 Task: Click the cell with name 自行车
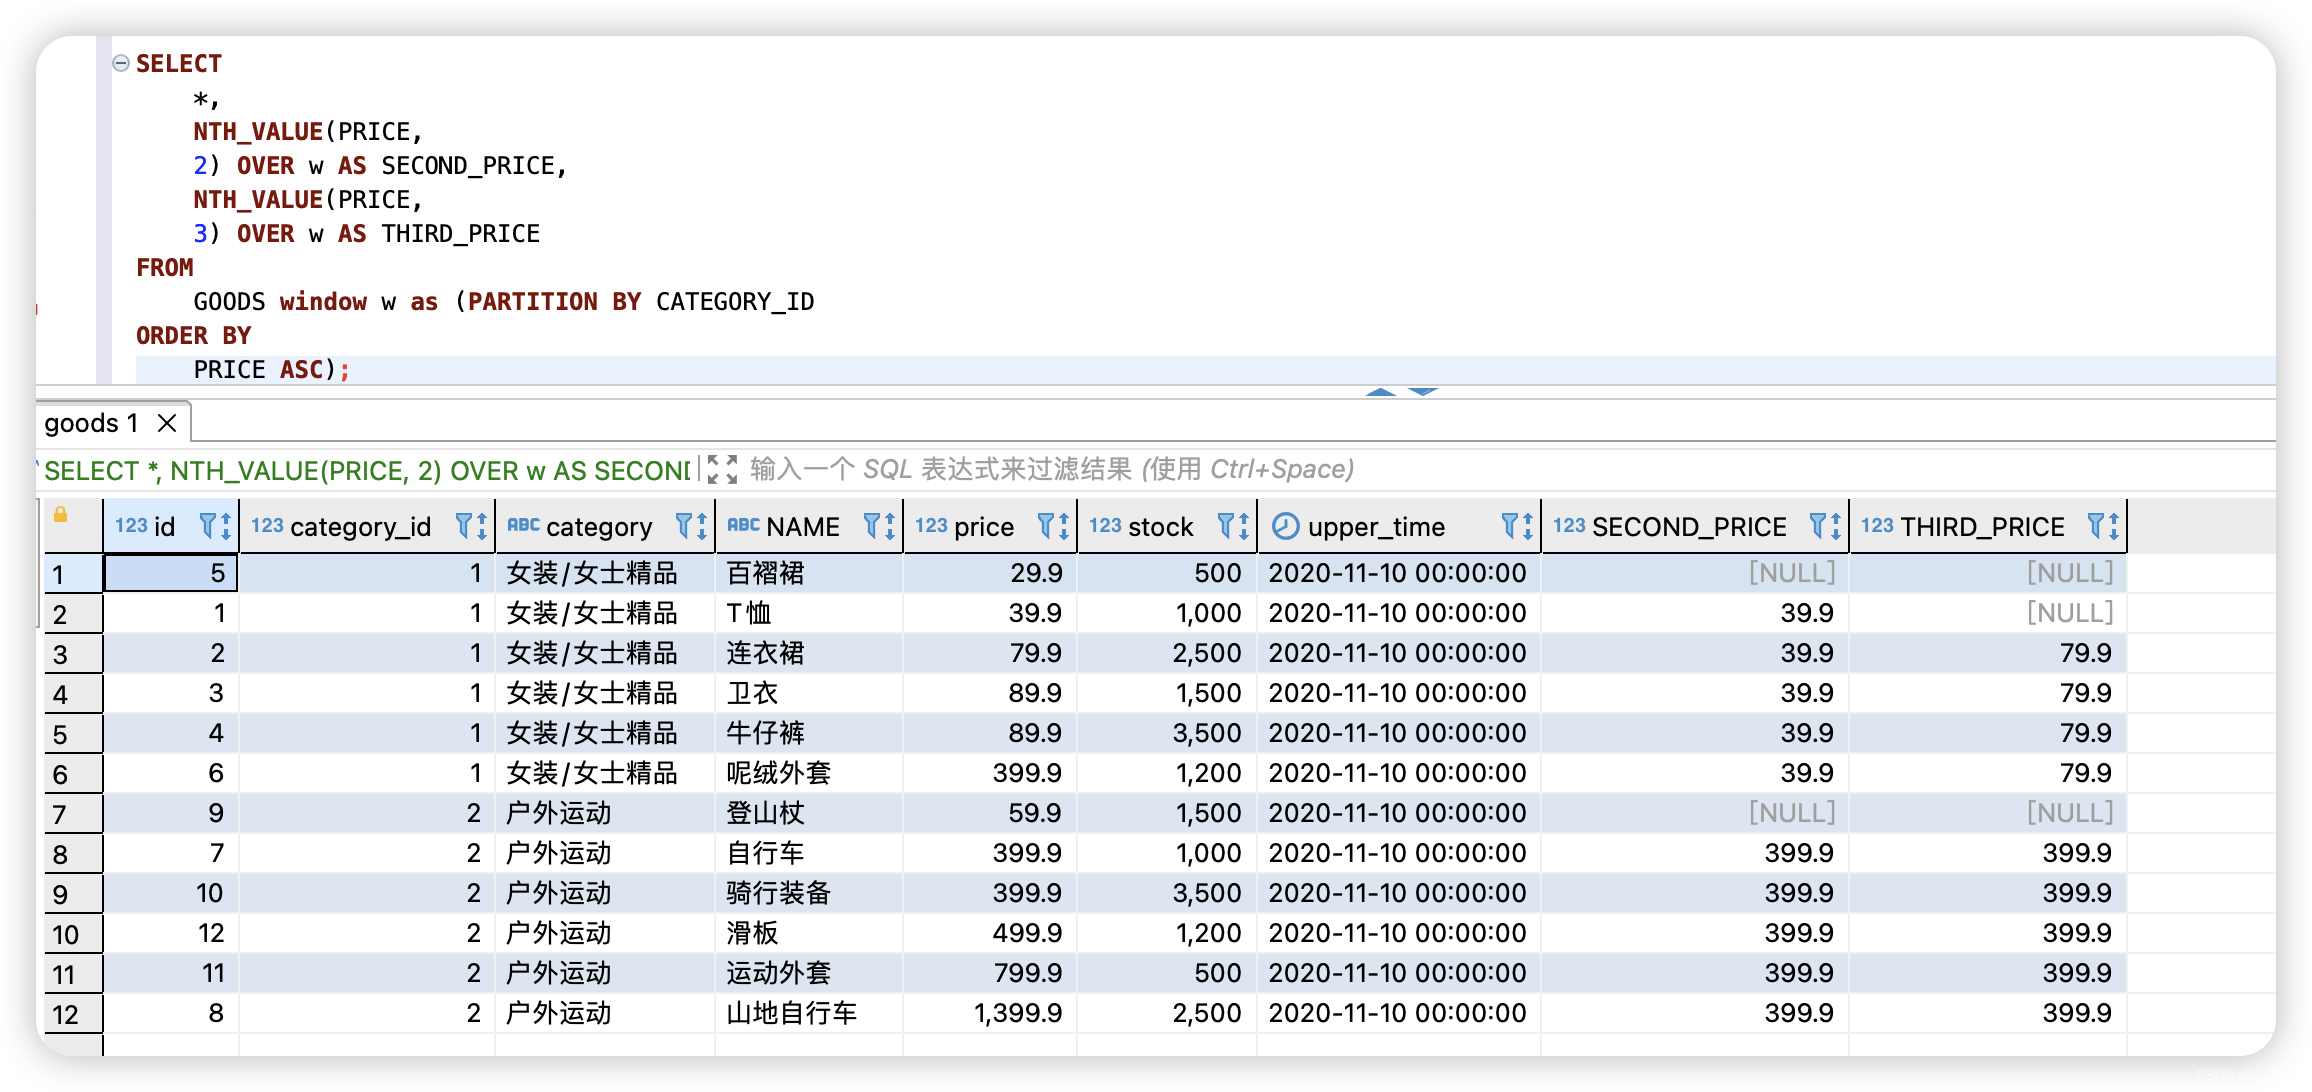809,853
